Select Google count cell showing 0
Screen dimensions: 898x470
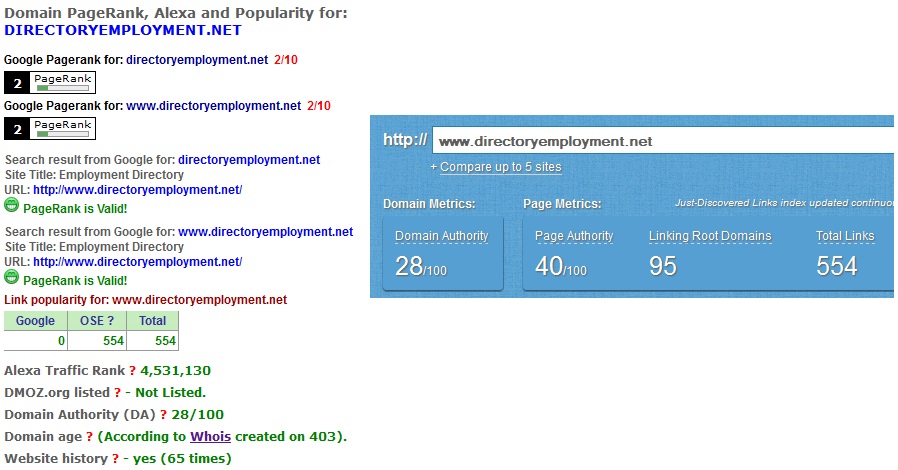pos(36,341)
